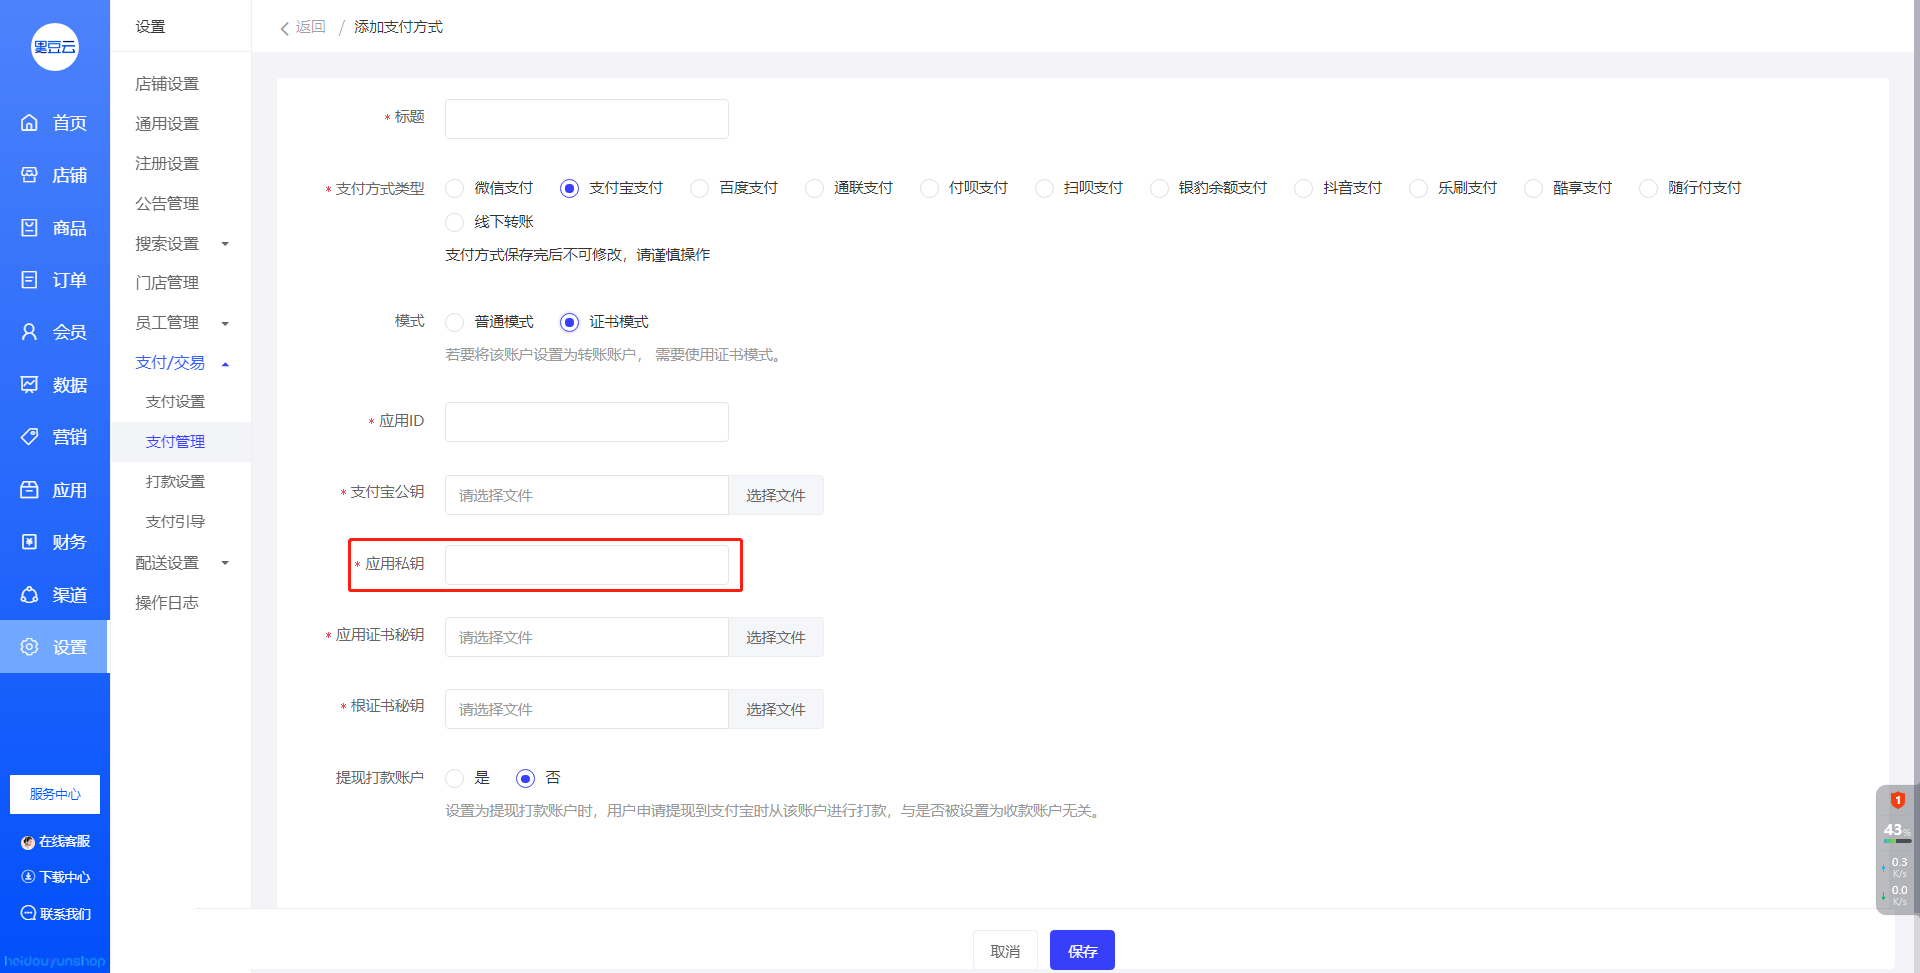Expand 员工管理 submenu arrow
This screenshot has width=1920, height=973.
[x=225, y=324]
